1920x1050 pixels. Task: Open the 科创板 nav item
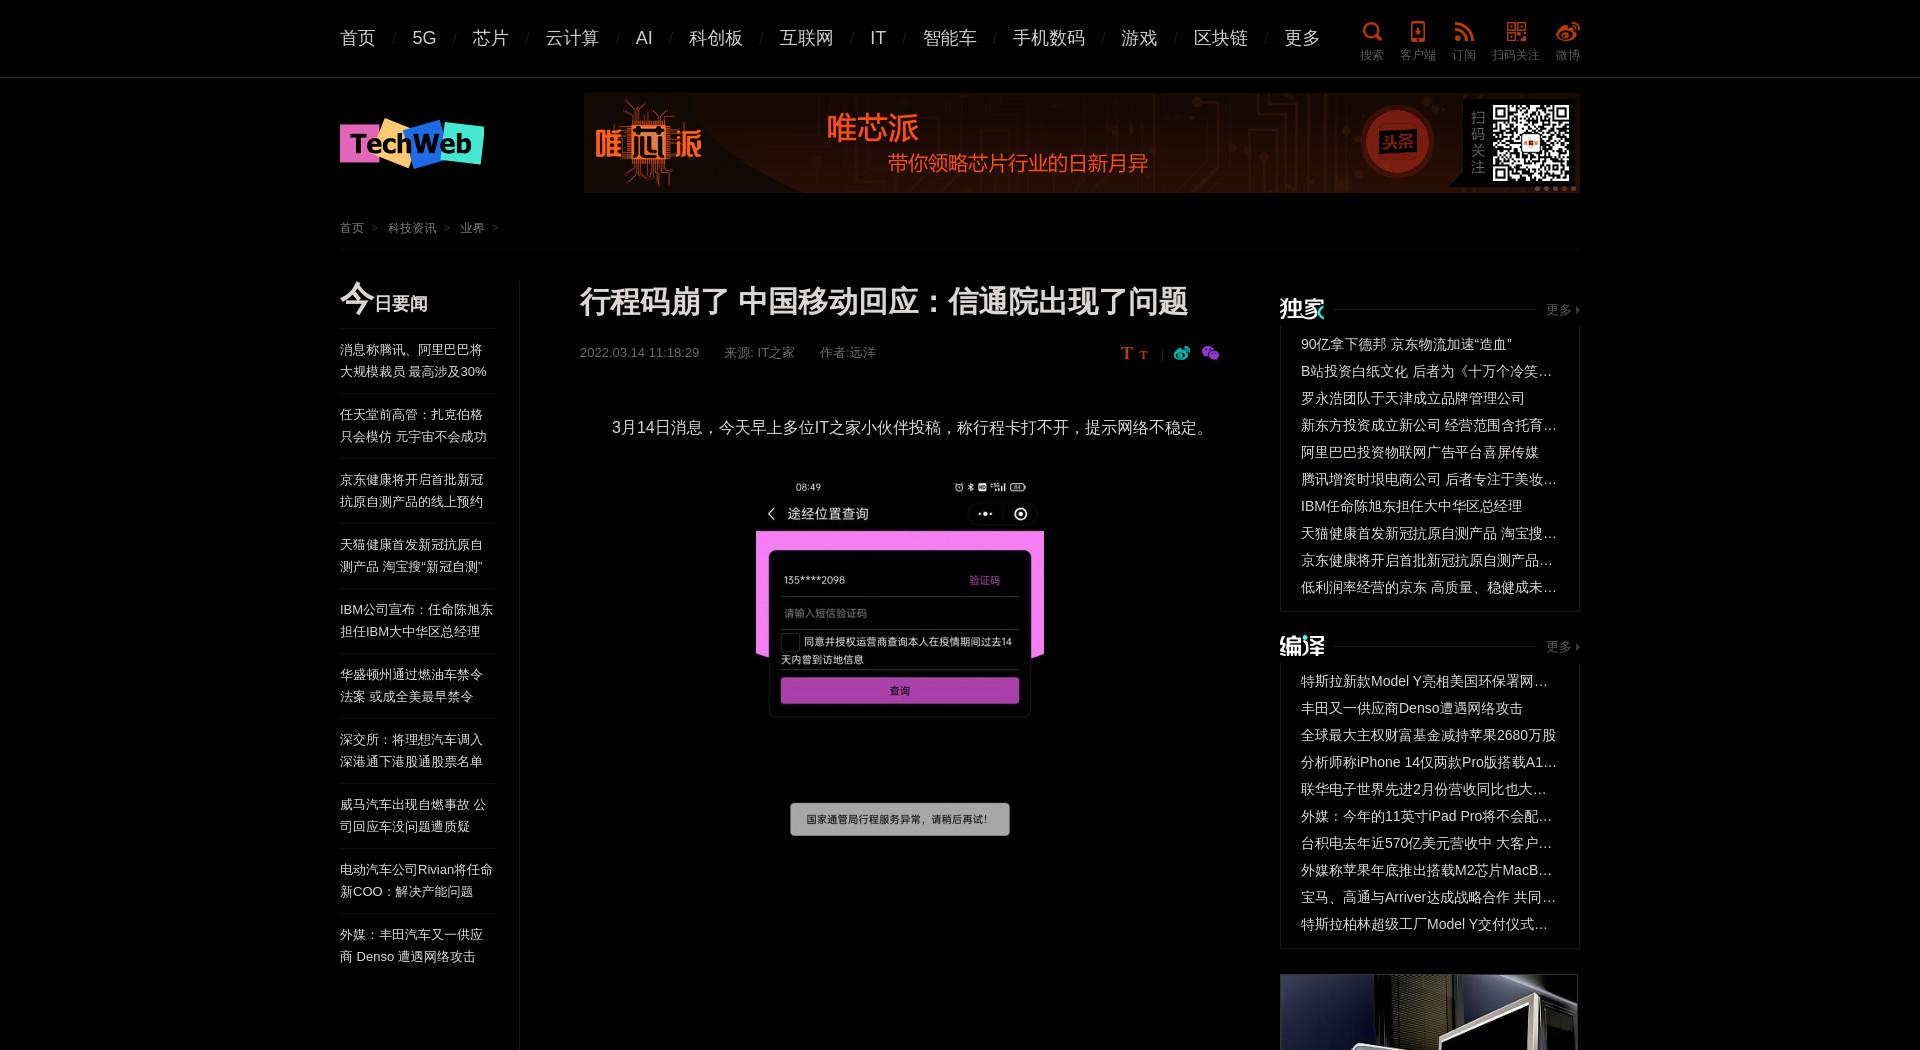(x=716, y=38)
